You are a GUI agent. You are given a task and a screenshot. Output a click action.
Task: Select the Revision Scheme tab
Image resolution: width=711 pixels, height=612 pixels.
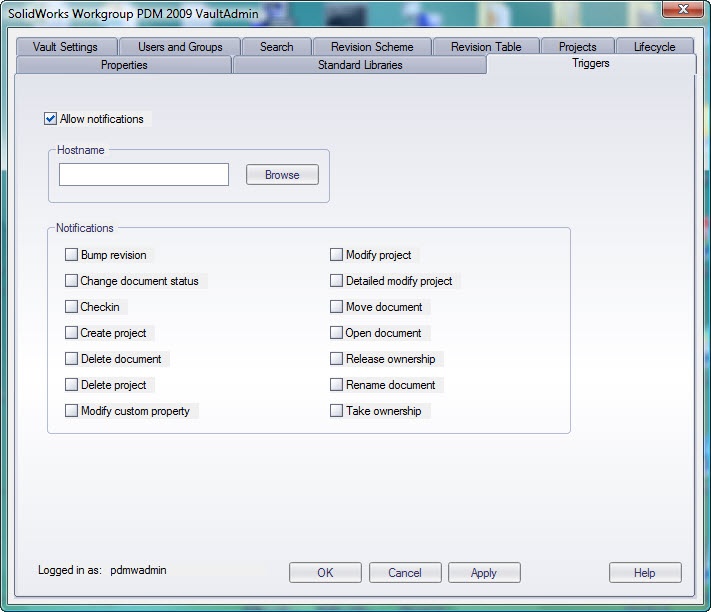(372, 47)
